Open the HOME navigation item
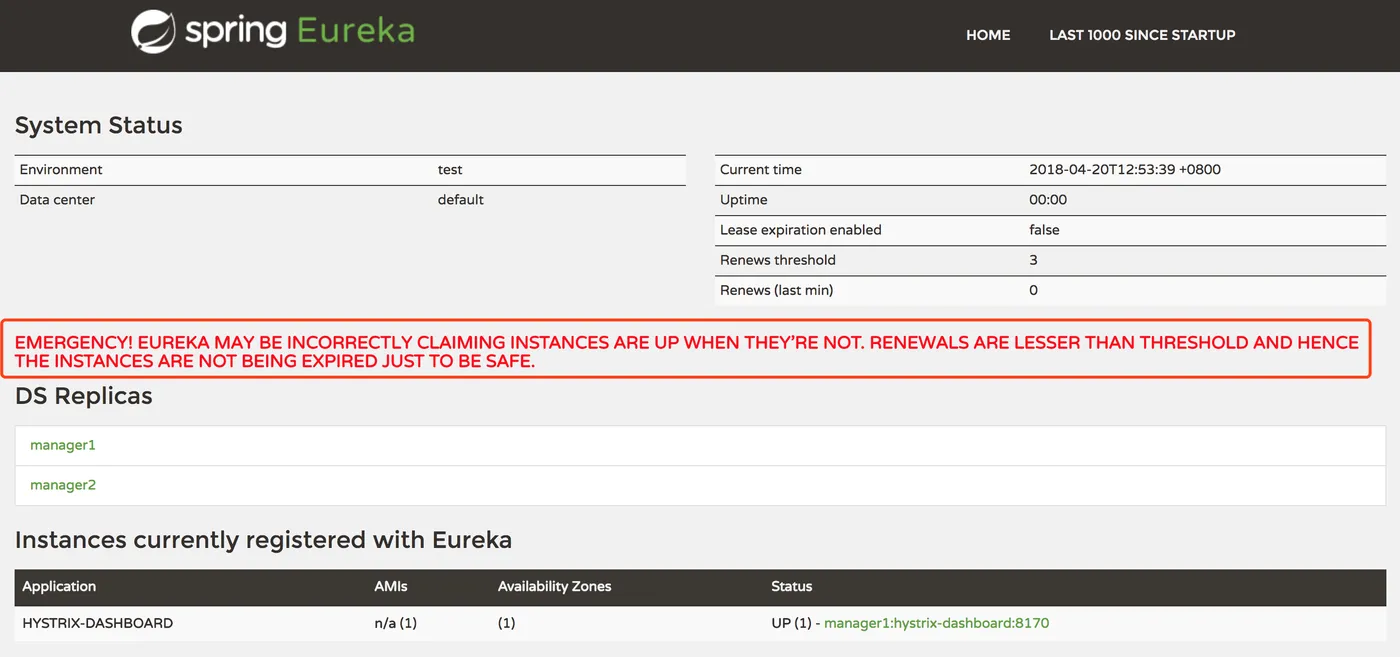Image resolution: width=1400 pixels, height=657 pixels. point(988,35)
